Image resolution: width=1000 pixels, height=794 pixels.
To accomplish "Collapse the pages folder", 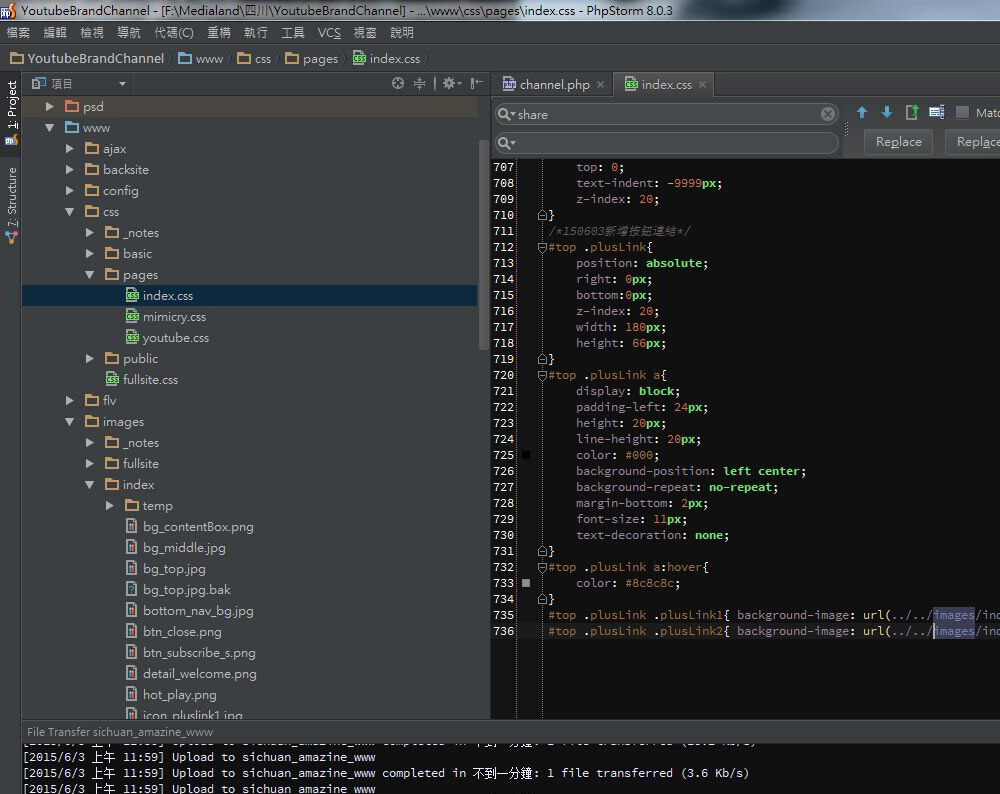I will click(90, 275).
